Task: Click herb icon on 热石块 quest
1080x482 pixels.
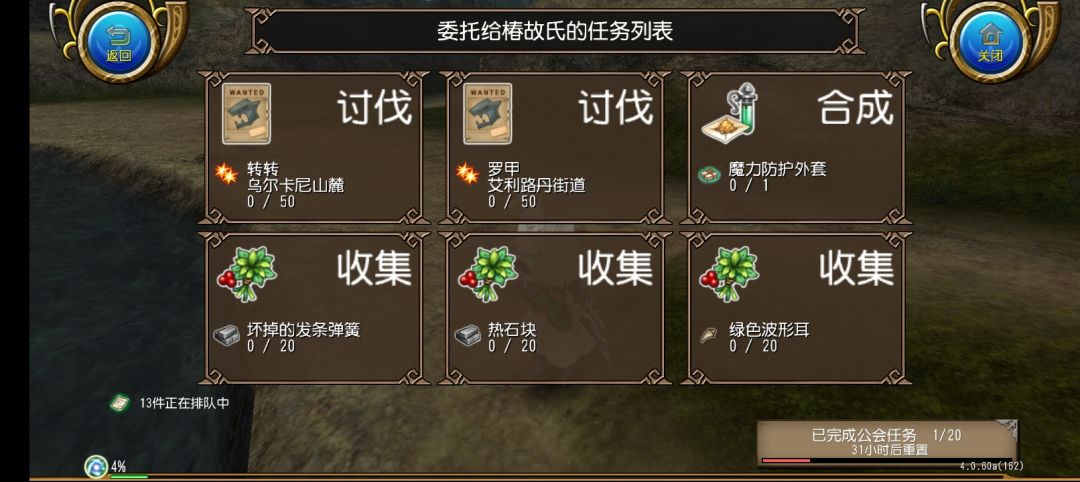Action: point(487,274)
